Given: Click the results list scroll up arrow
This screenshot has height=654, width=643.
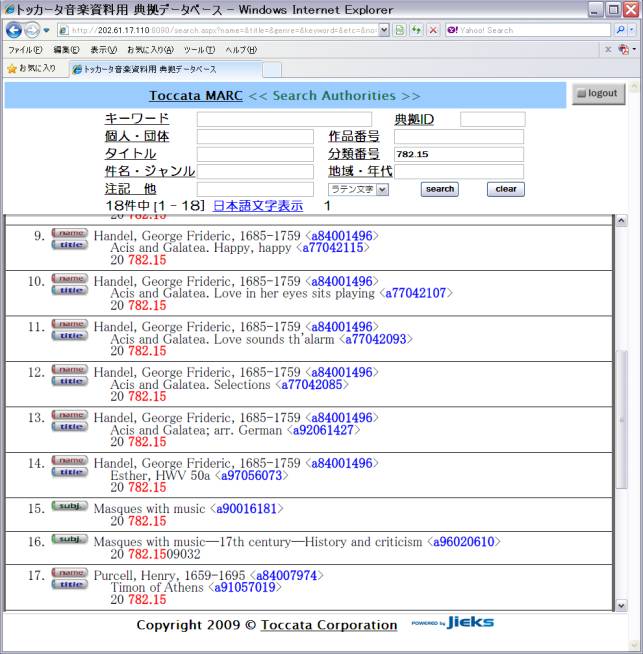Looking at the screenshot, I should click(x=621, y=221).
